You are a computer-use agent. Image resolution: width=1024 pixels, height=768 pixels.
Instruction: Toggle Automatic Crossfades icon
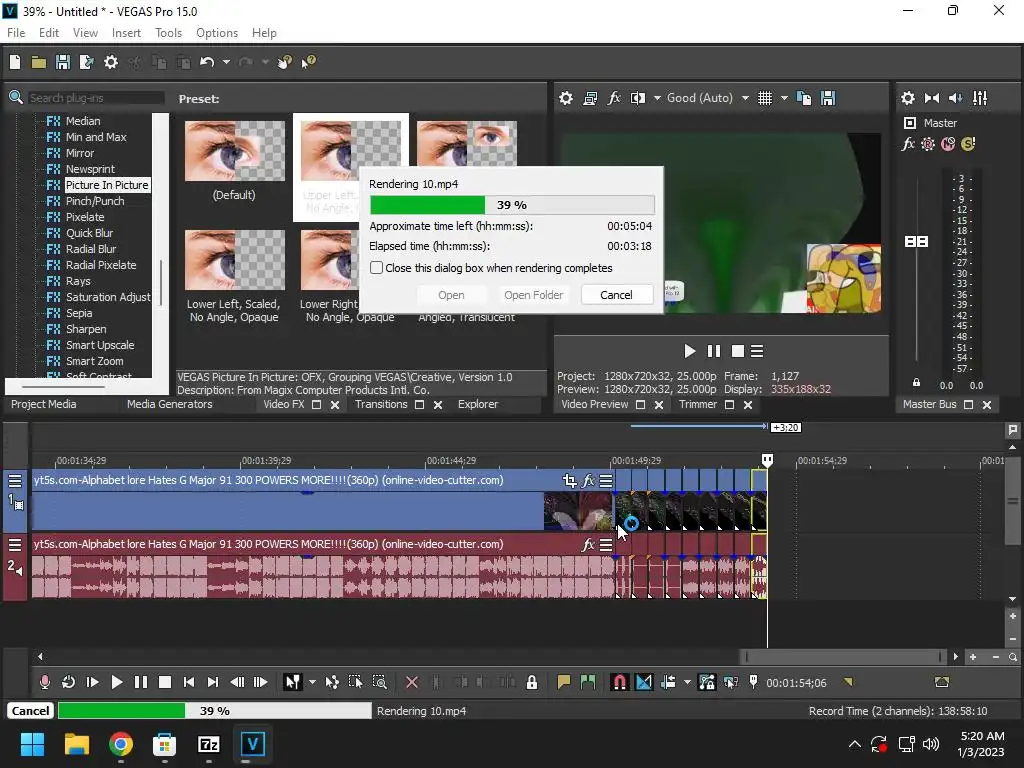[x=644, y=682]
